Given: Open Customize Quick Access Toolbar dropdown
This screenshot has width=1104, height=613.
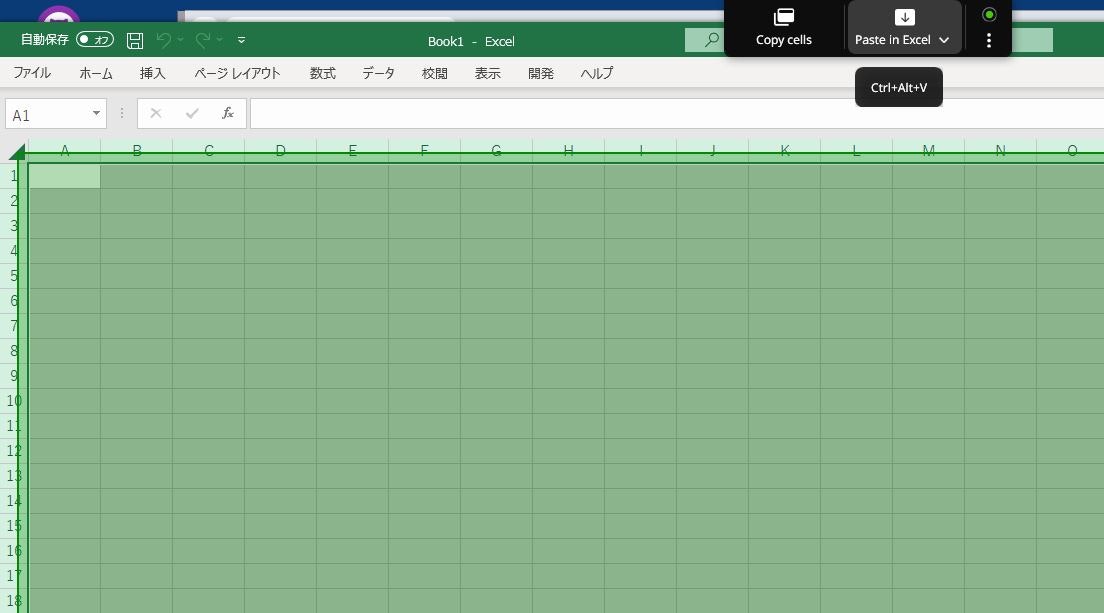Looking at the screenshot, I should pos(242,40).
